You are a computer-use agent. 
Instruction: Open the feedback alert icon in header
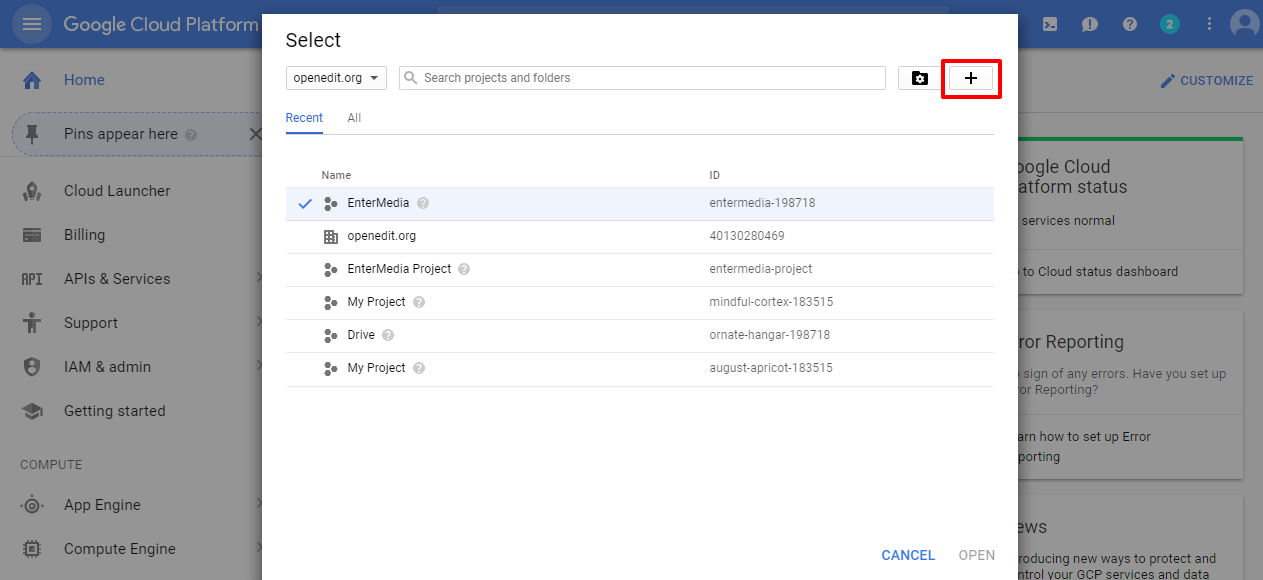(x=1090, y=24)
